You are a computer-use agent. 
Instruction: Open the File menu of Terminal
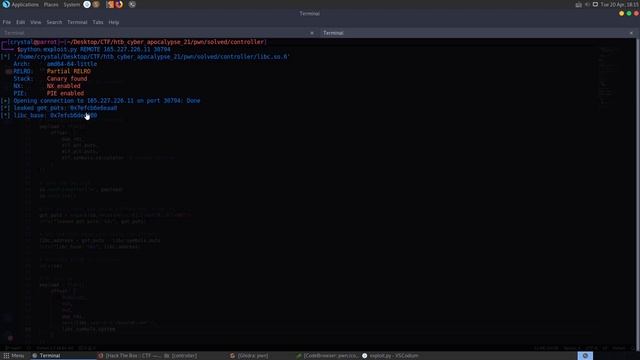7,22
